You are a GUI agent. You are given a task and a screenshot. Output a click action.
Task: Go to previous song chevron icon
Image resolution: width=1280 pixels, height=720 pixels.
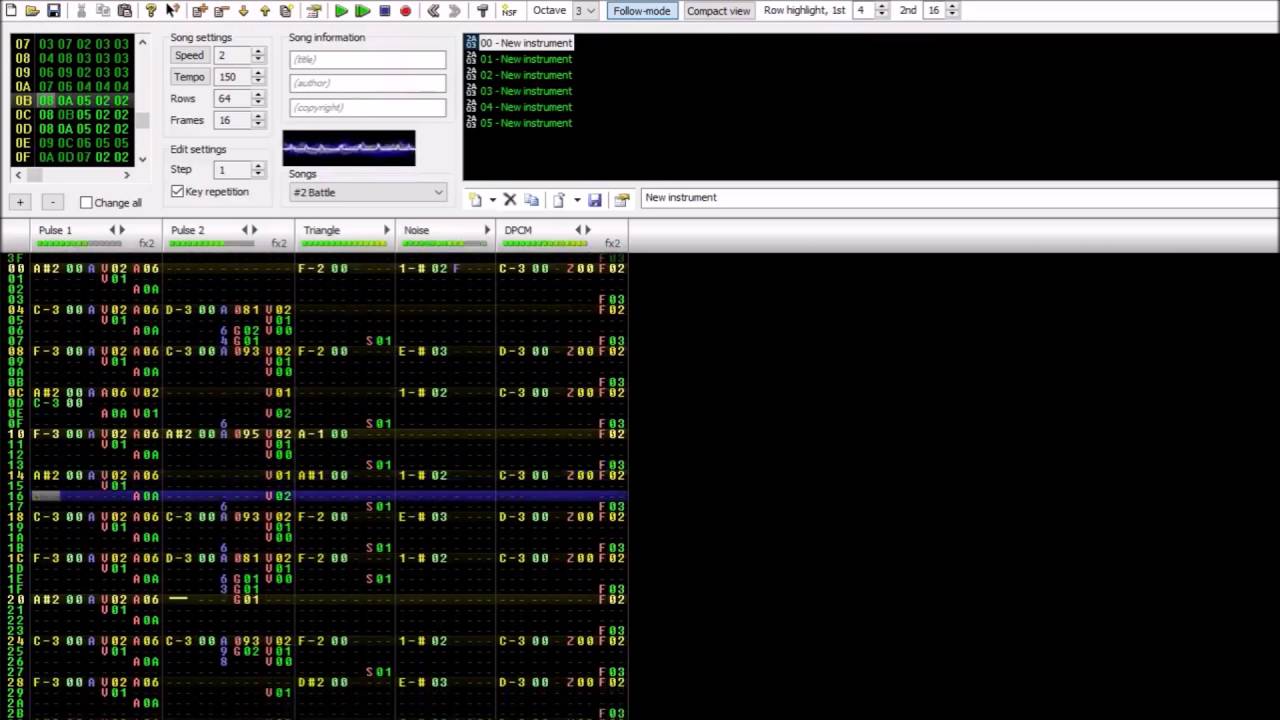[x=433, y=11]
